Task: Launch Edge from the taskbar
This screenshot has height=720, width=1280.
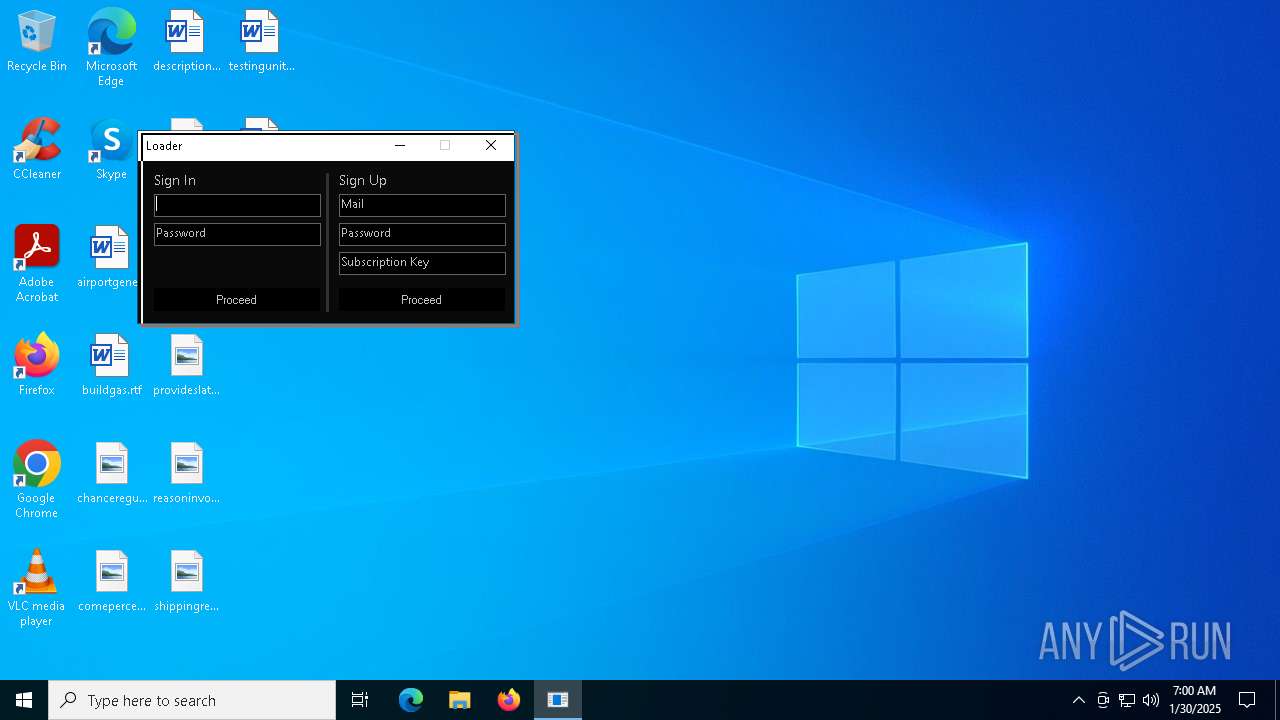Action: point(411,700)
